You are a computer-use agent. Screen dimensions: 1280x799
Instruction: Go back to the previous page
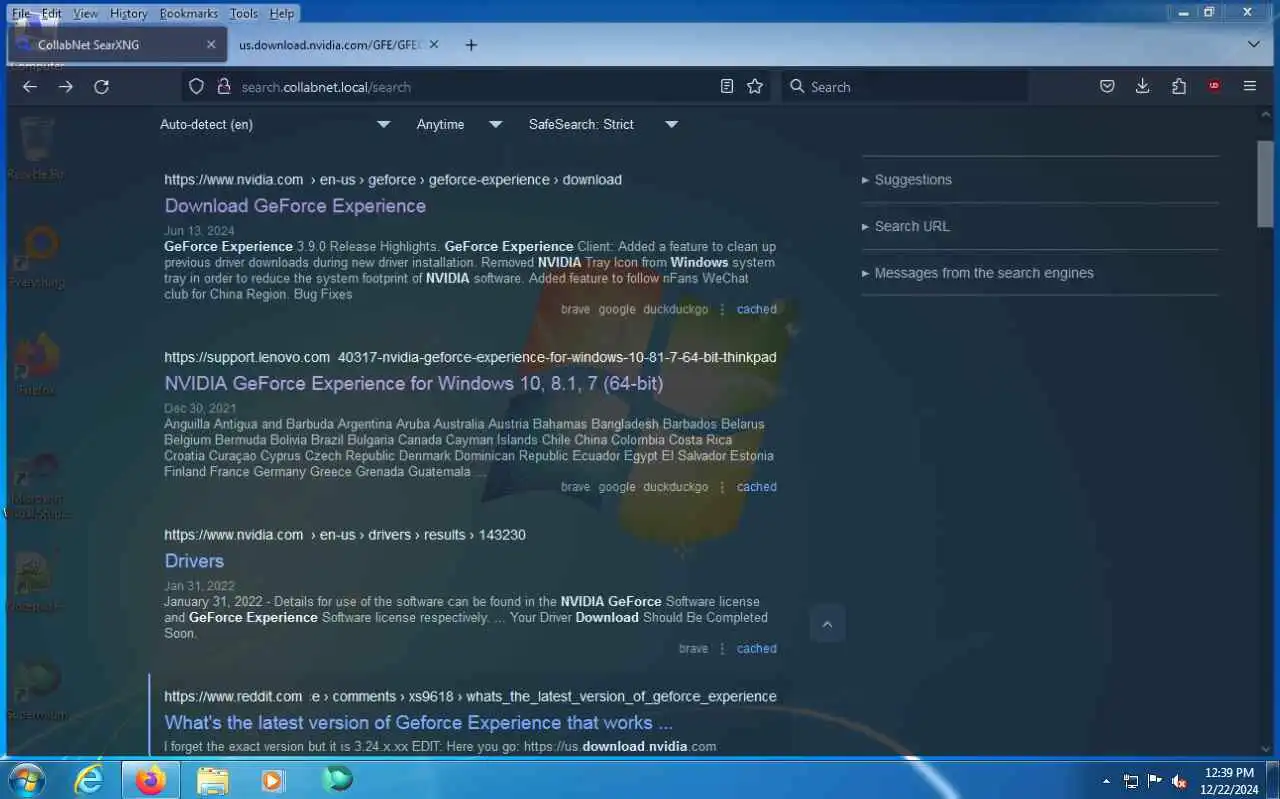pyautogui.click(x=30, y=87)
